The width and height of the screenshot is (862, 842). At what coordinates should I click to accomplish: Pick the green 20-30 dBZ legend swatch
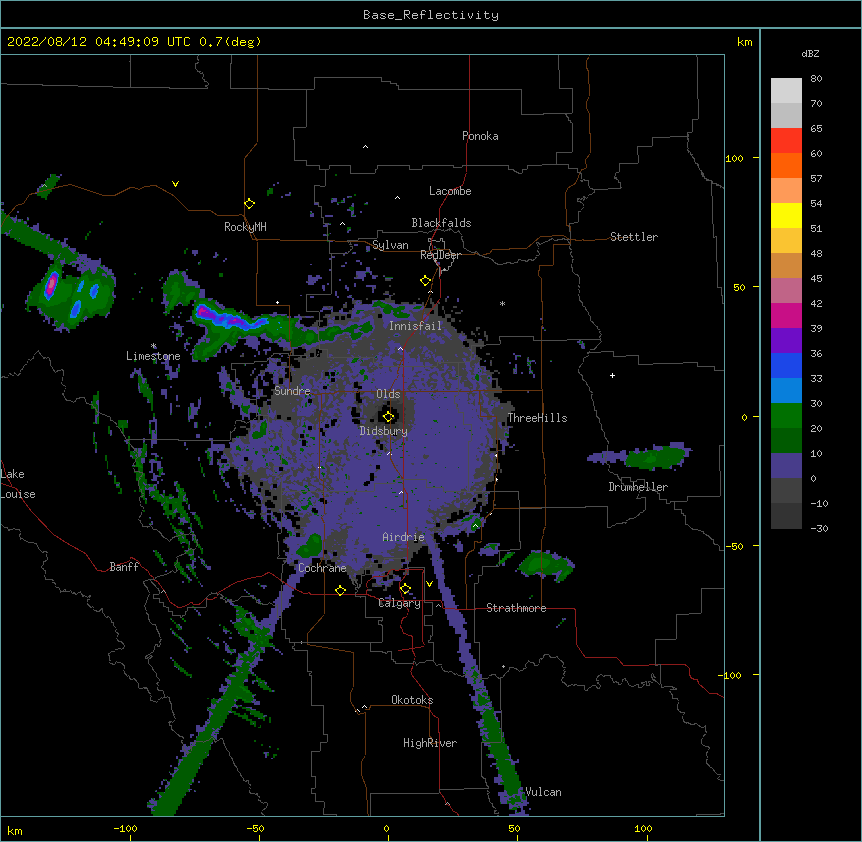[x=786, y=416]
